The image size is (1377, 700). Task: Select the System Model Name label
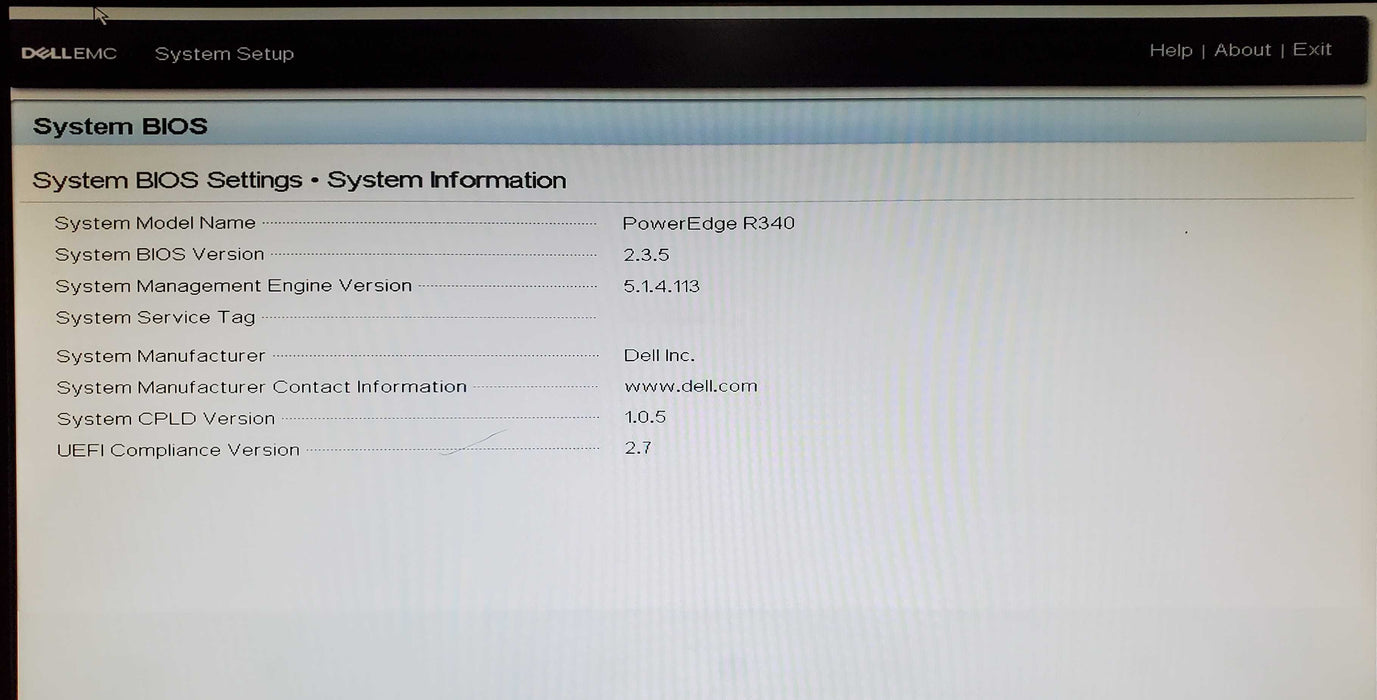coord(155,223)
